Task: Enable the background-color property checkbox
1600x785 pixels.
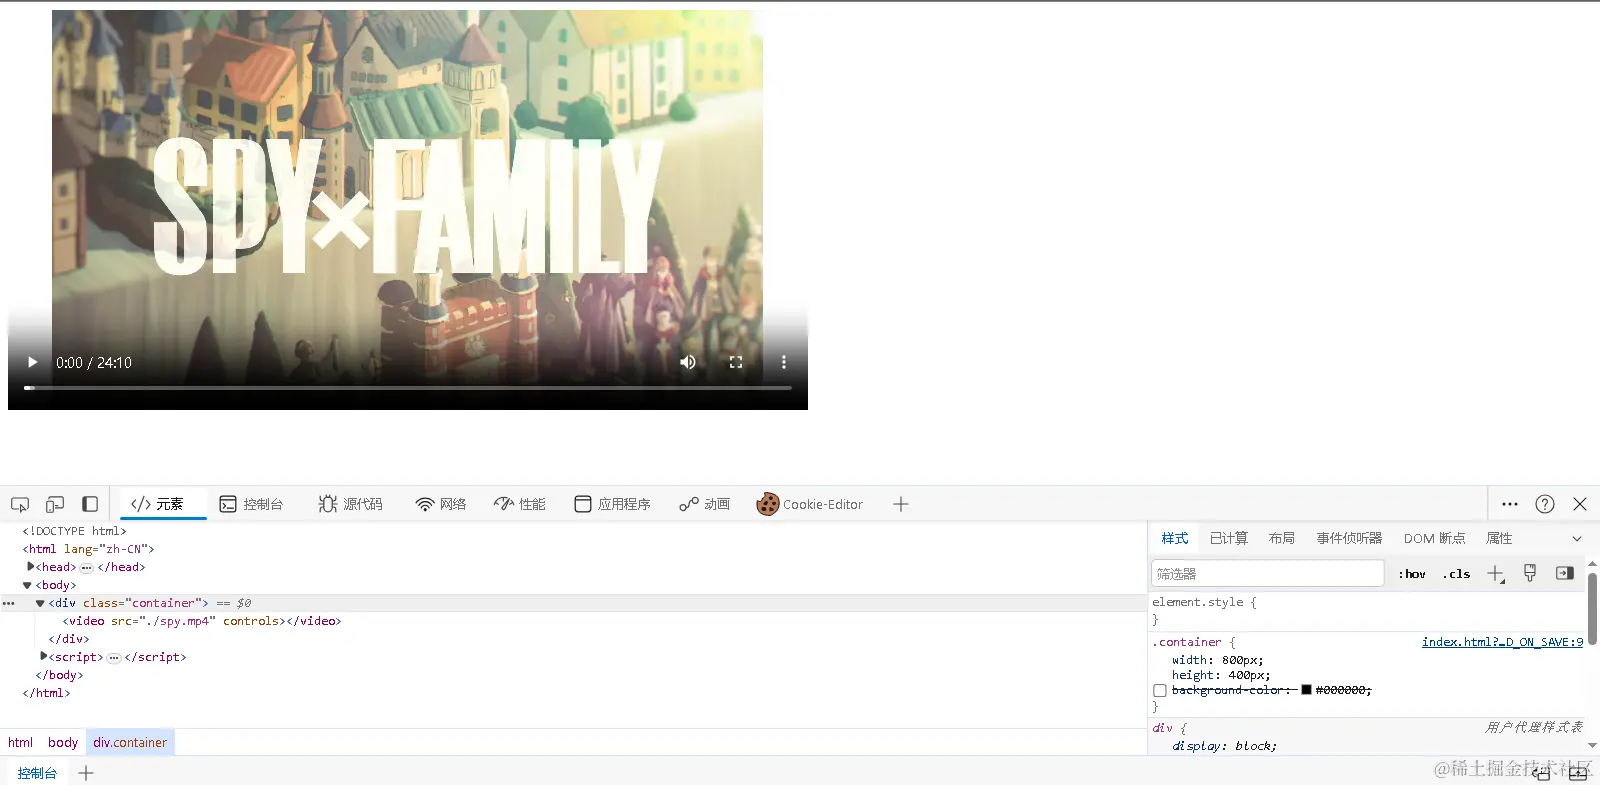Action: pos(1160,690)
